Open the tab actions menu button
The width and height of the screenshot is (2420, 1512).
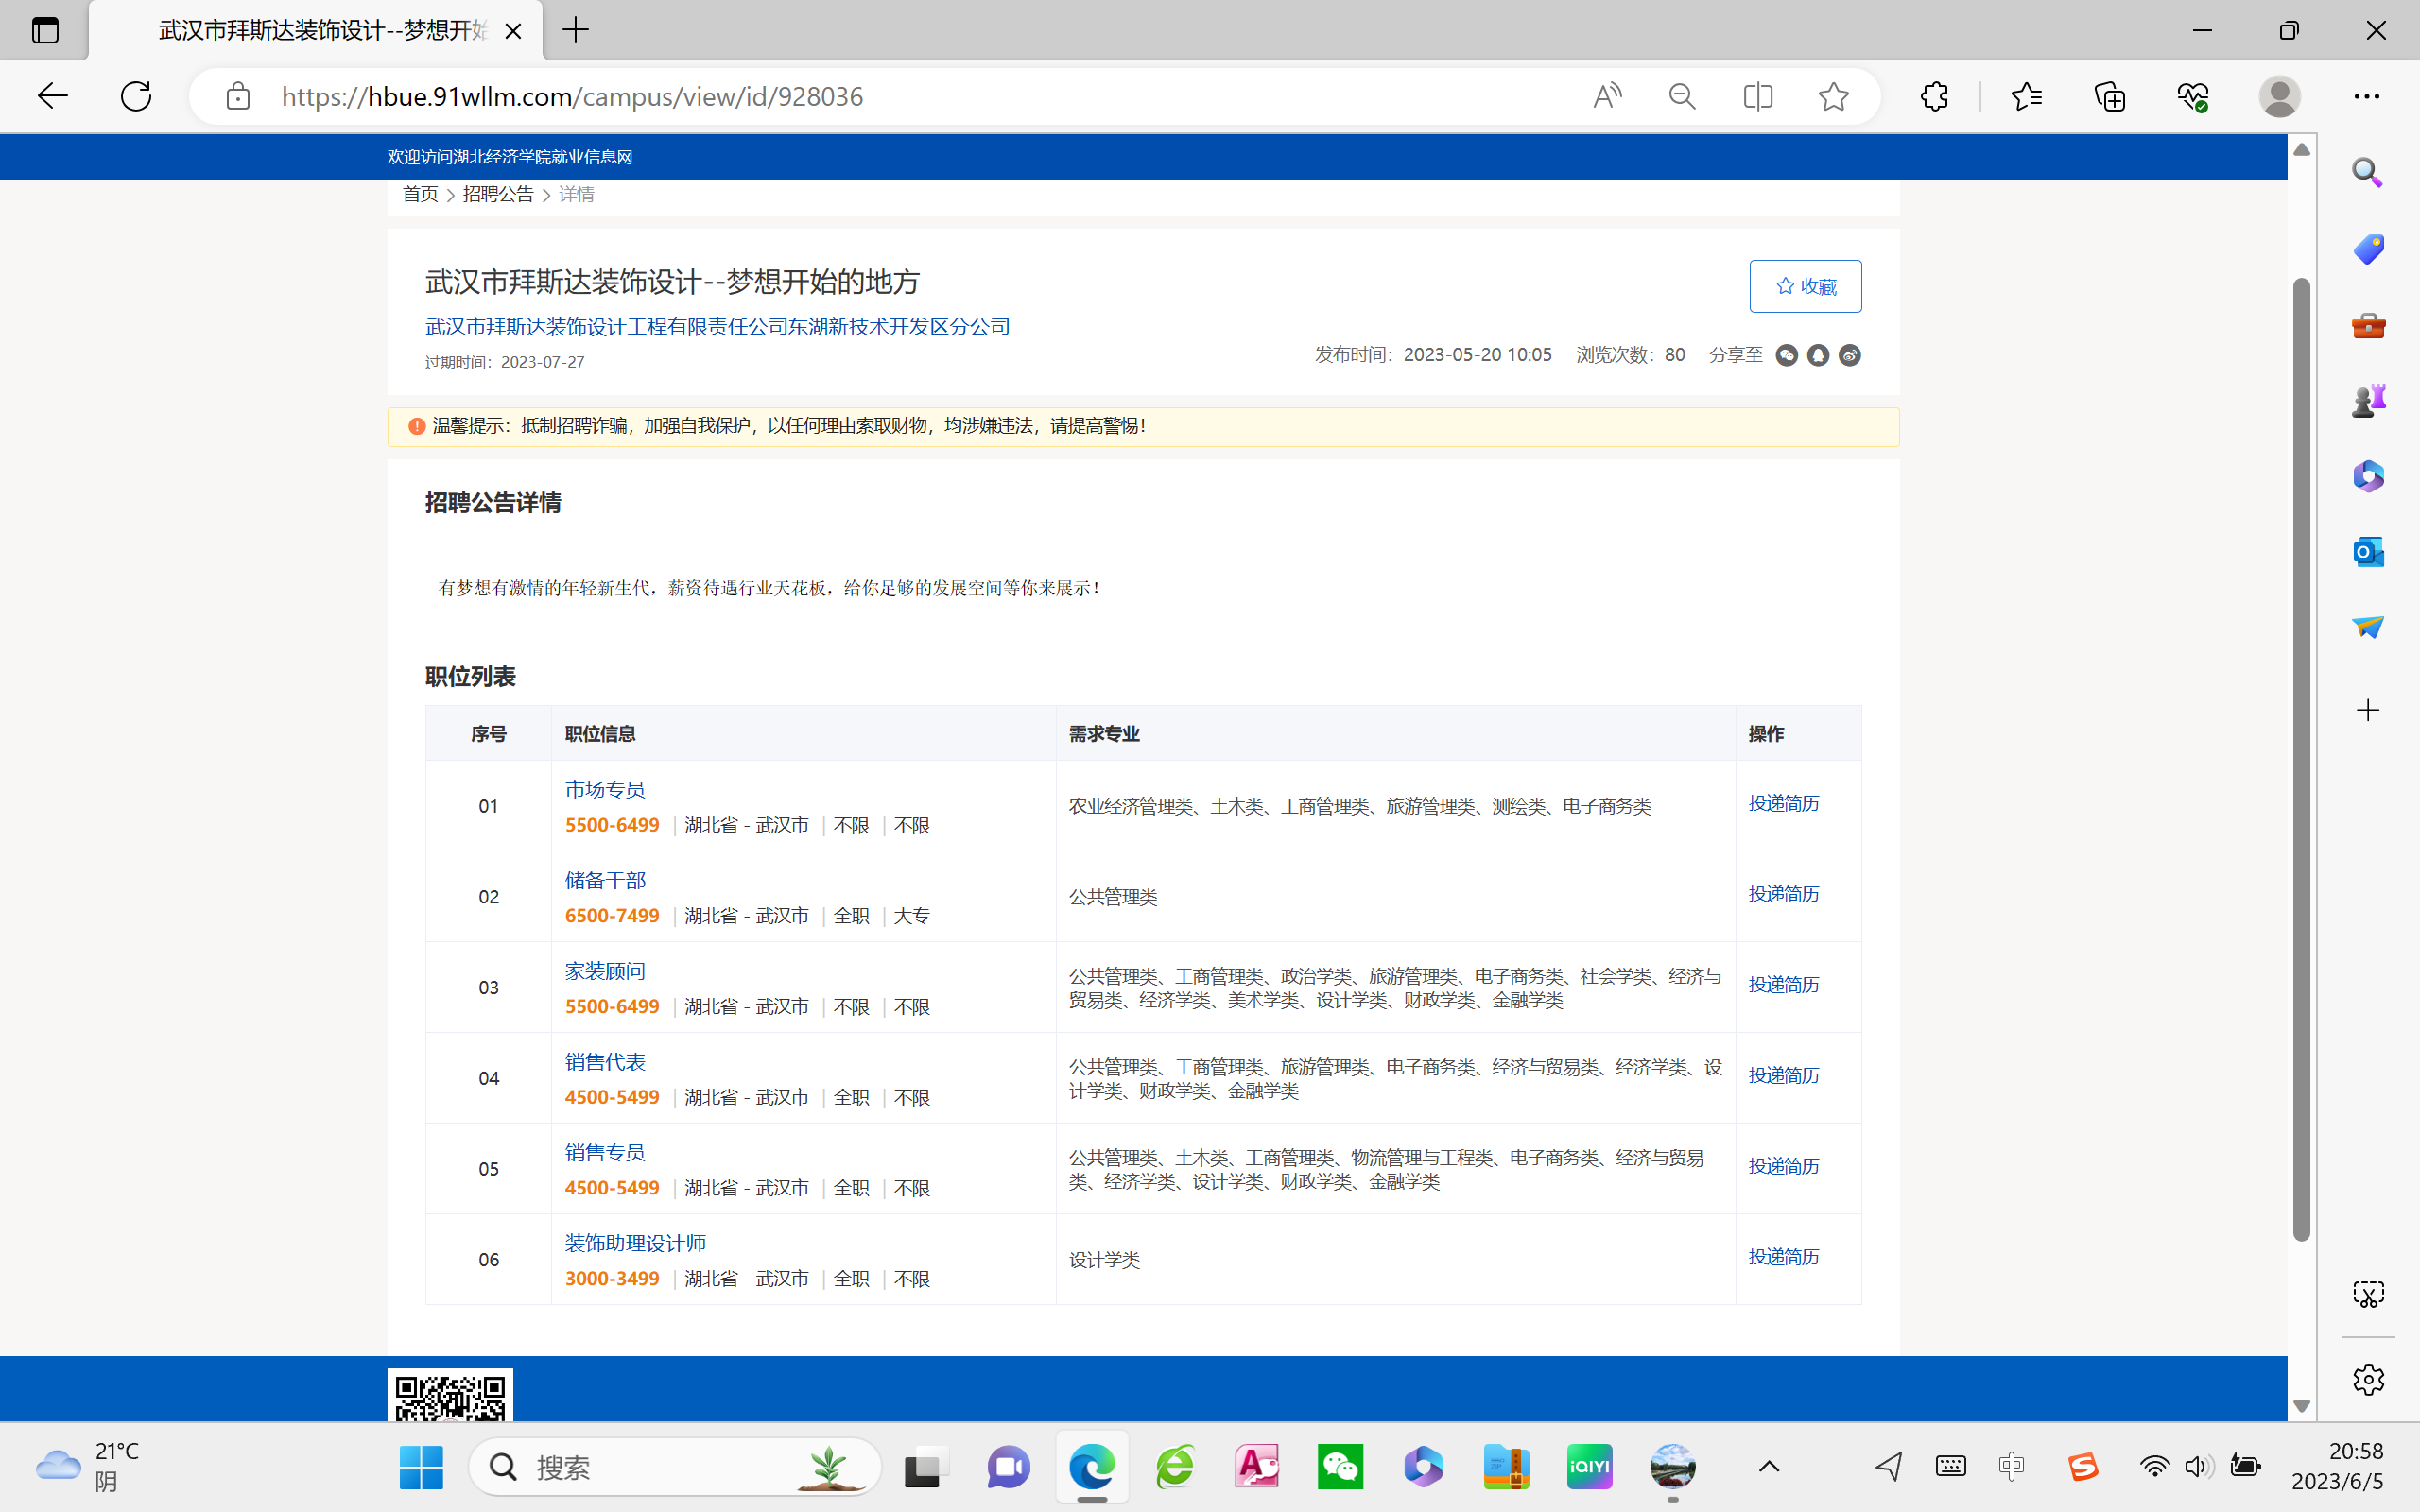tap(45, 30)
